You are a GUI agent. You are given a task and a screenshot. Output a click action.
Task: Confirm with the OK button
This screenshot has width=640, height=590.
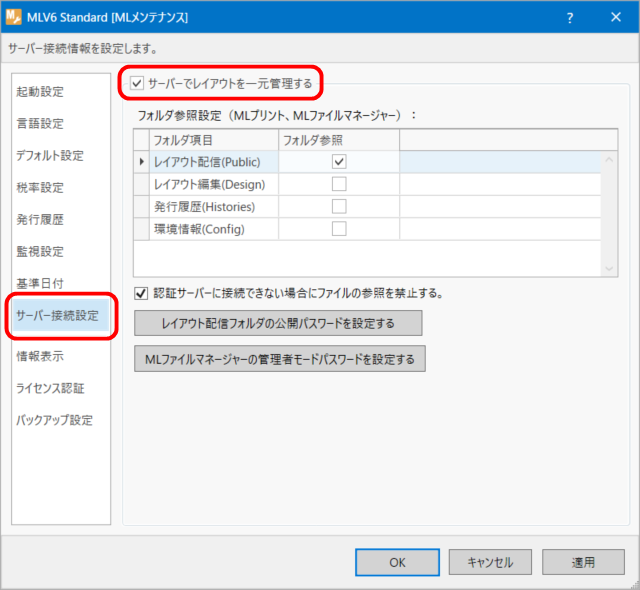[x=397, y=563]
